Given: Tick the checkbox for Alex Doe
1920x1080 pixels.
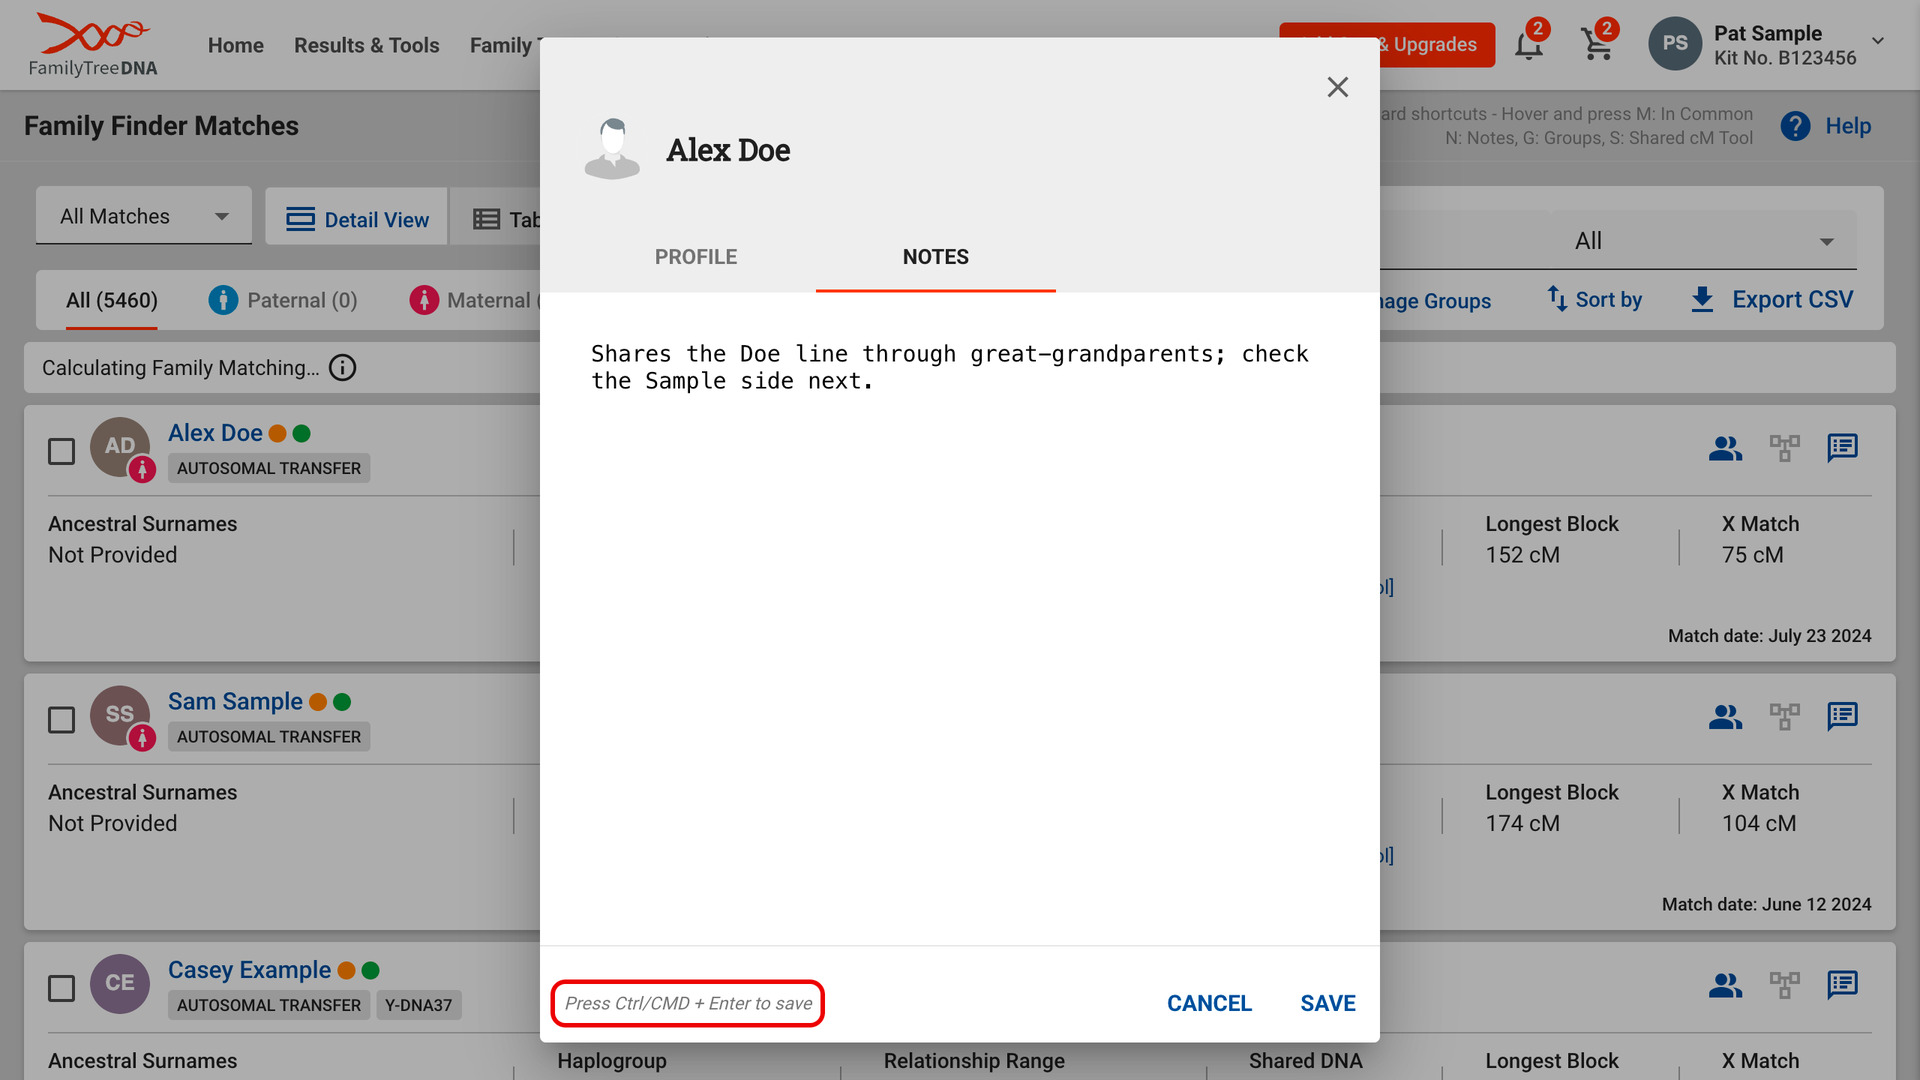Looking at the screenshot, I should 62,451.
